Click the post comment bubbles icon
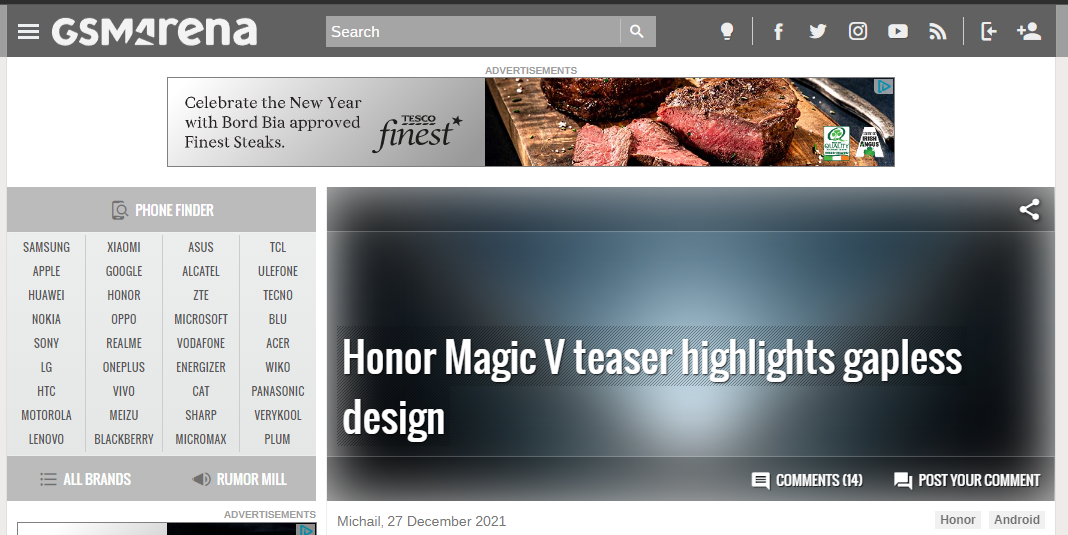 click(x=902, y=480)
